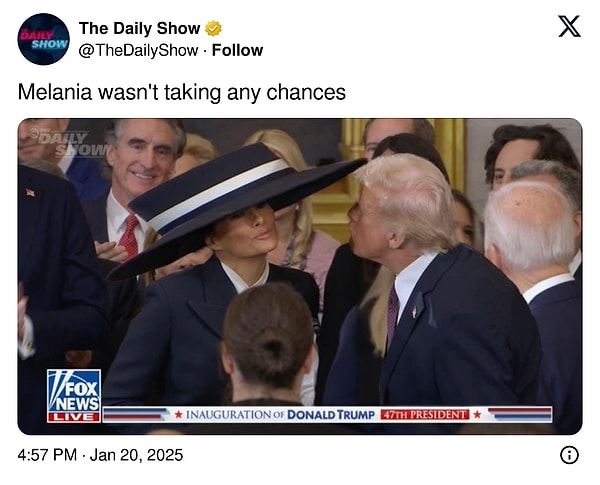Click the tweet text about Melania

[182, 93]
